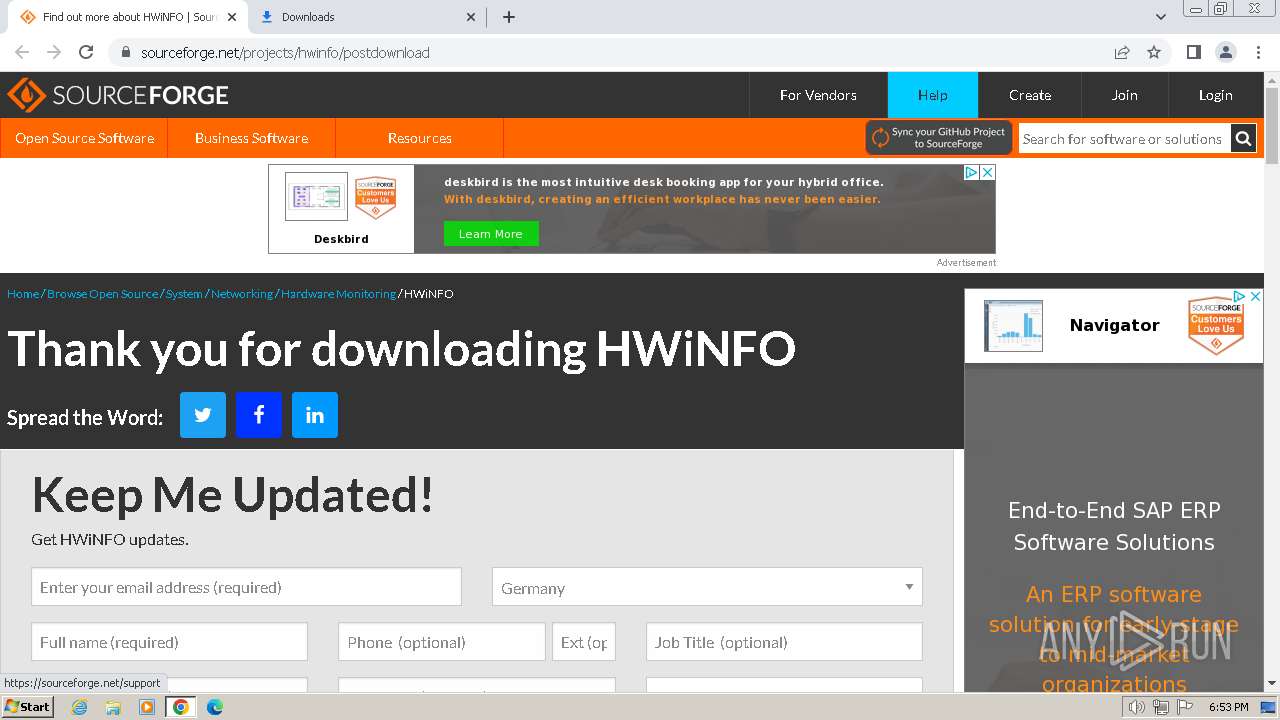Open the AdChoices icon on the deskbird ad
Viewport: 1280px width, 720px height.
pos(971,173)
